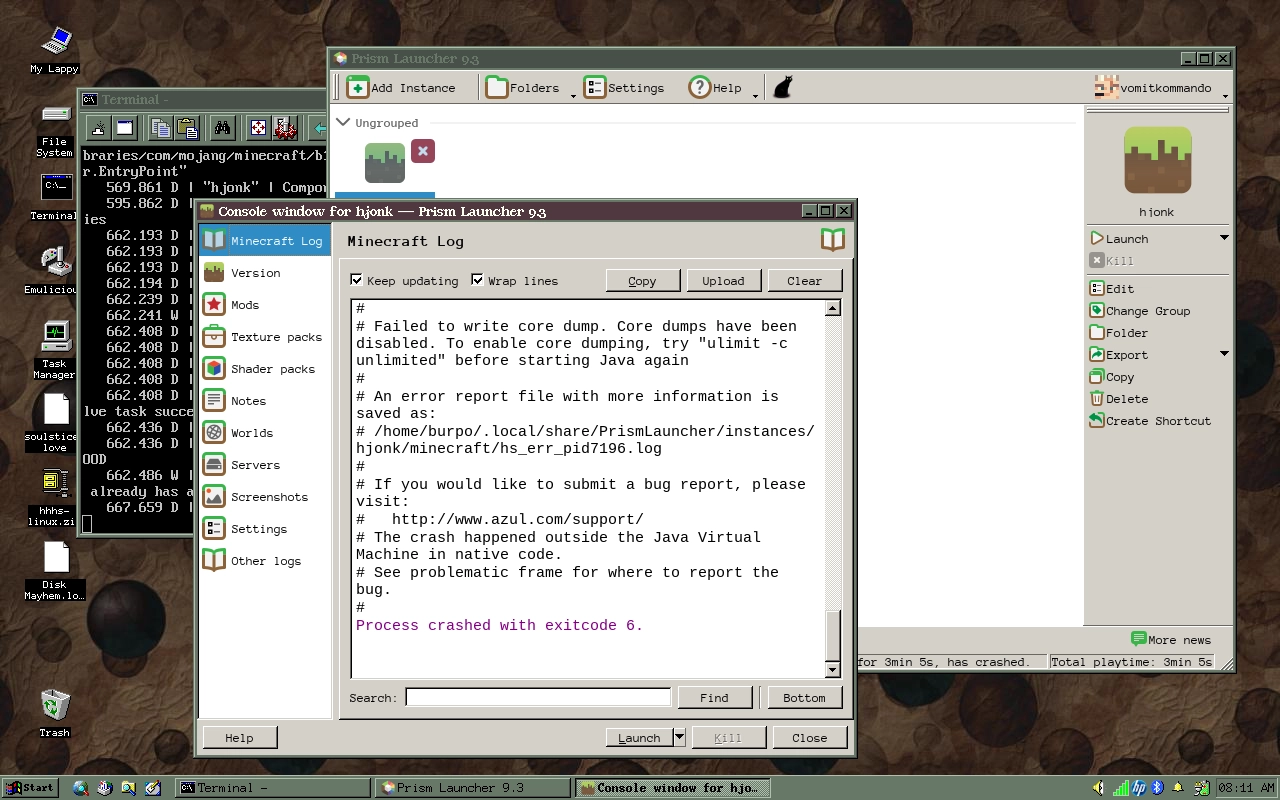Click the paste icon in Terminal toolbar
Screen dimensions: 1280x800
pyautogui.click(x=187, y=128)
